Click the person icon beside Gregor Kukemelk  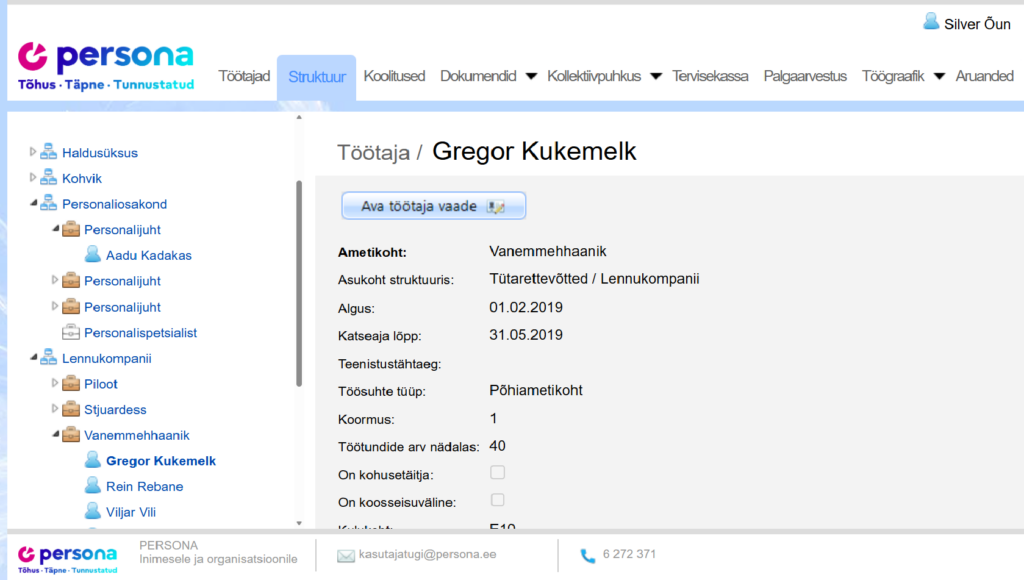tap(95, 460)
